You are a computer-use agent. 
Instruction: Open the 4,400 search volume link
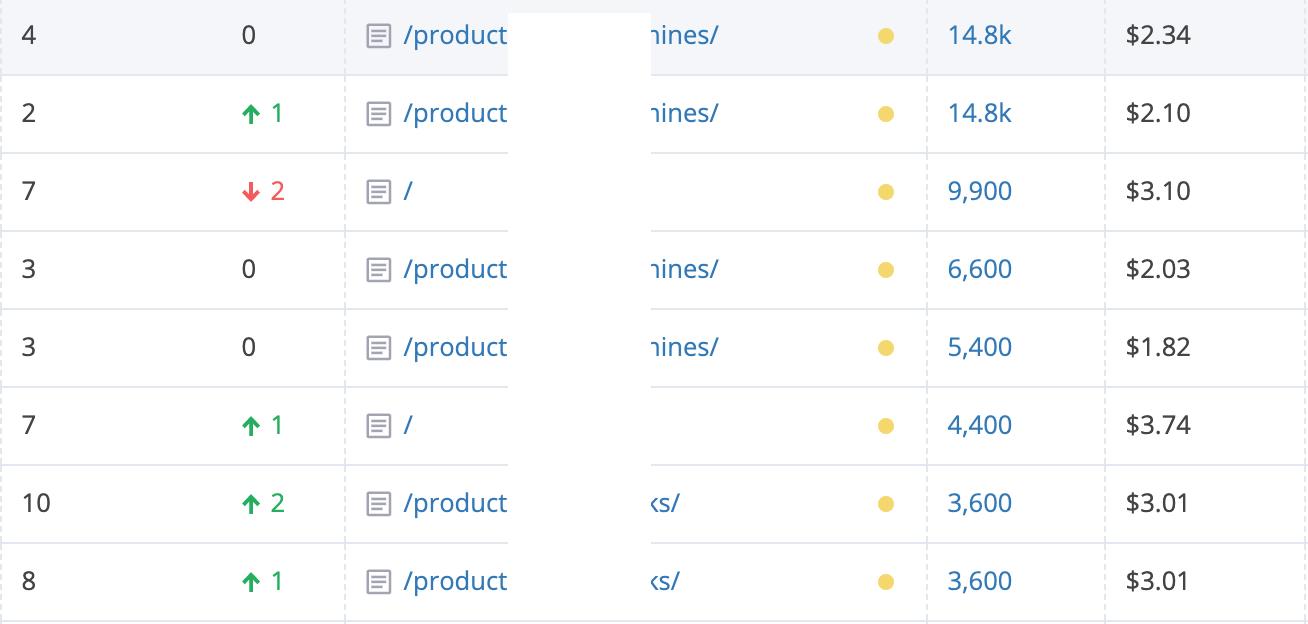click(x=979, y=425)
